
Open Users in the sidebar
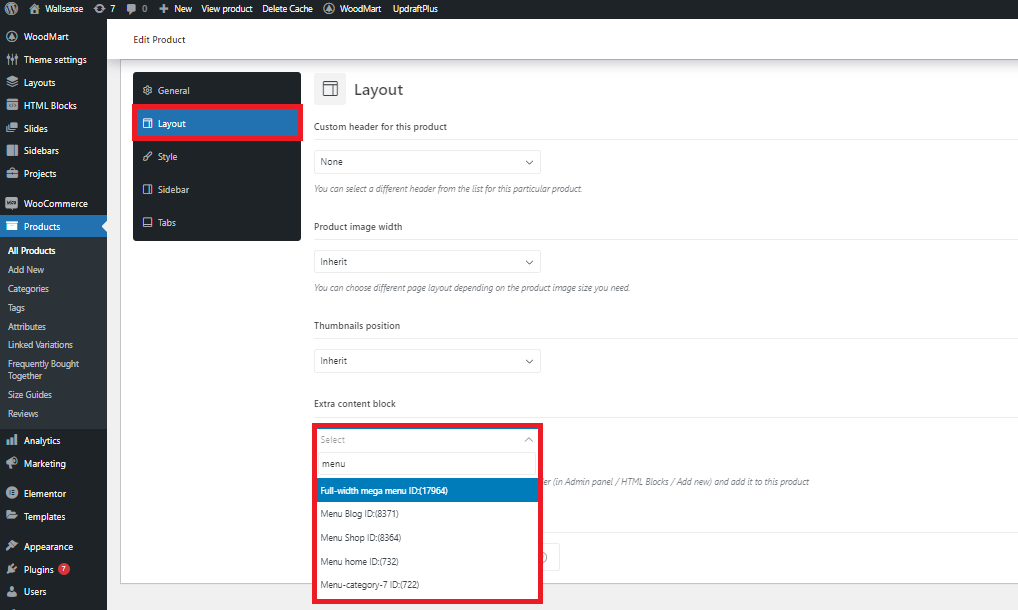(53, 592)
